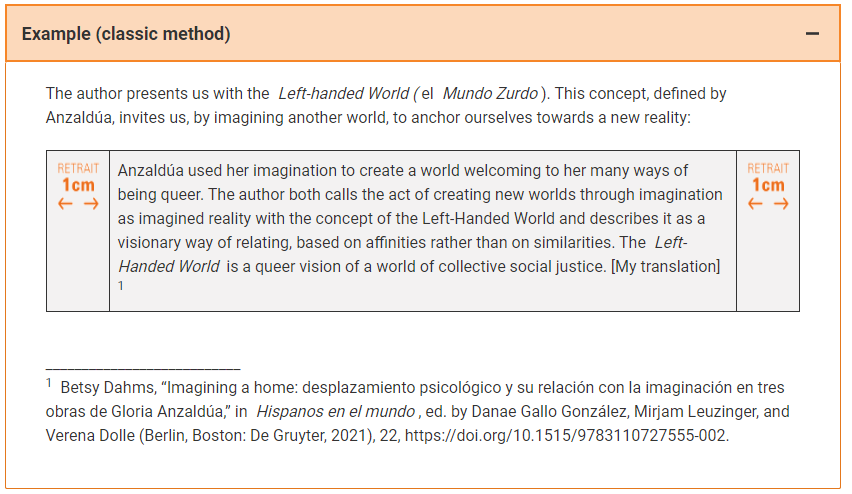Click the "1cm" label on left margin
Image resolution: width=852 pixels, height=494 pixels.
tap(78, 185)
